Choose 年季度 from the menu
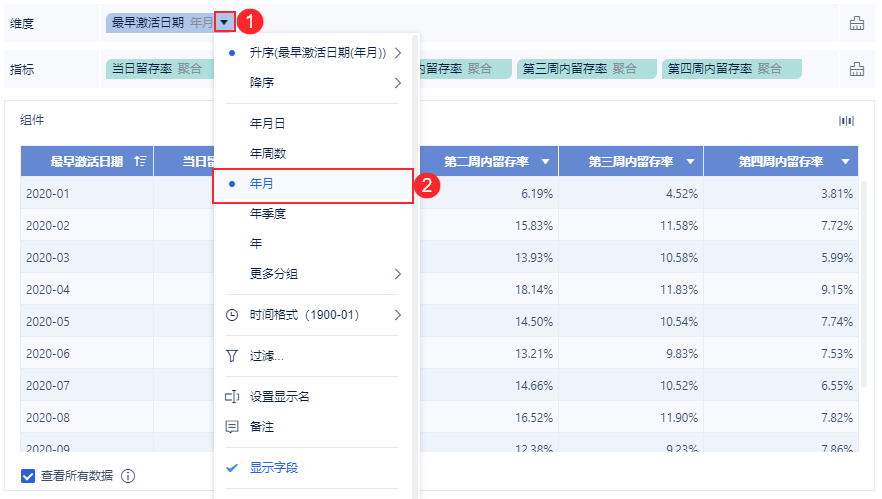The height and width of the screenshot is (499, 882). coord(268,214)
